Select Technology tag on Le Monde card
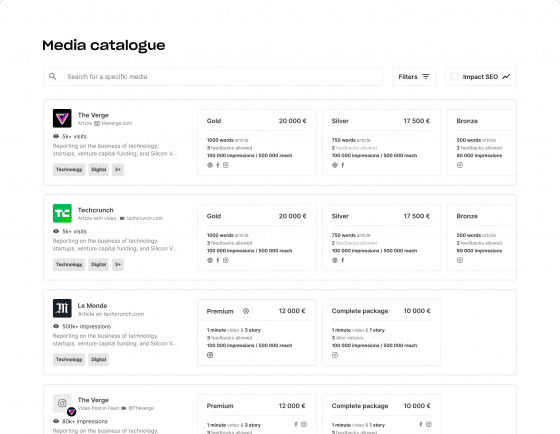 pos(69,359)
